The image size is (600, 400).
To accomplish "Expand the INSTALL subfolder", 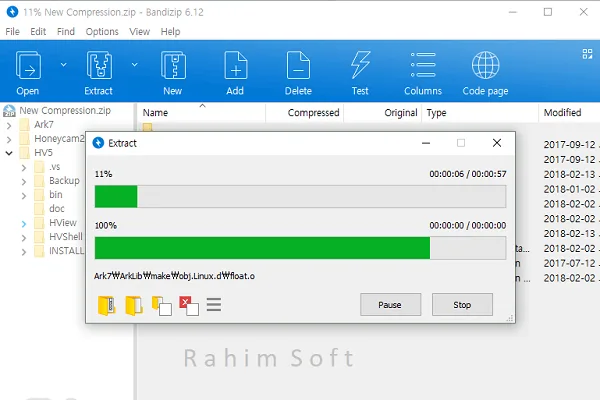I will (x=24, y=252).
